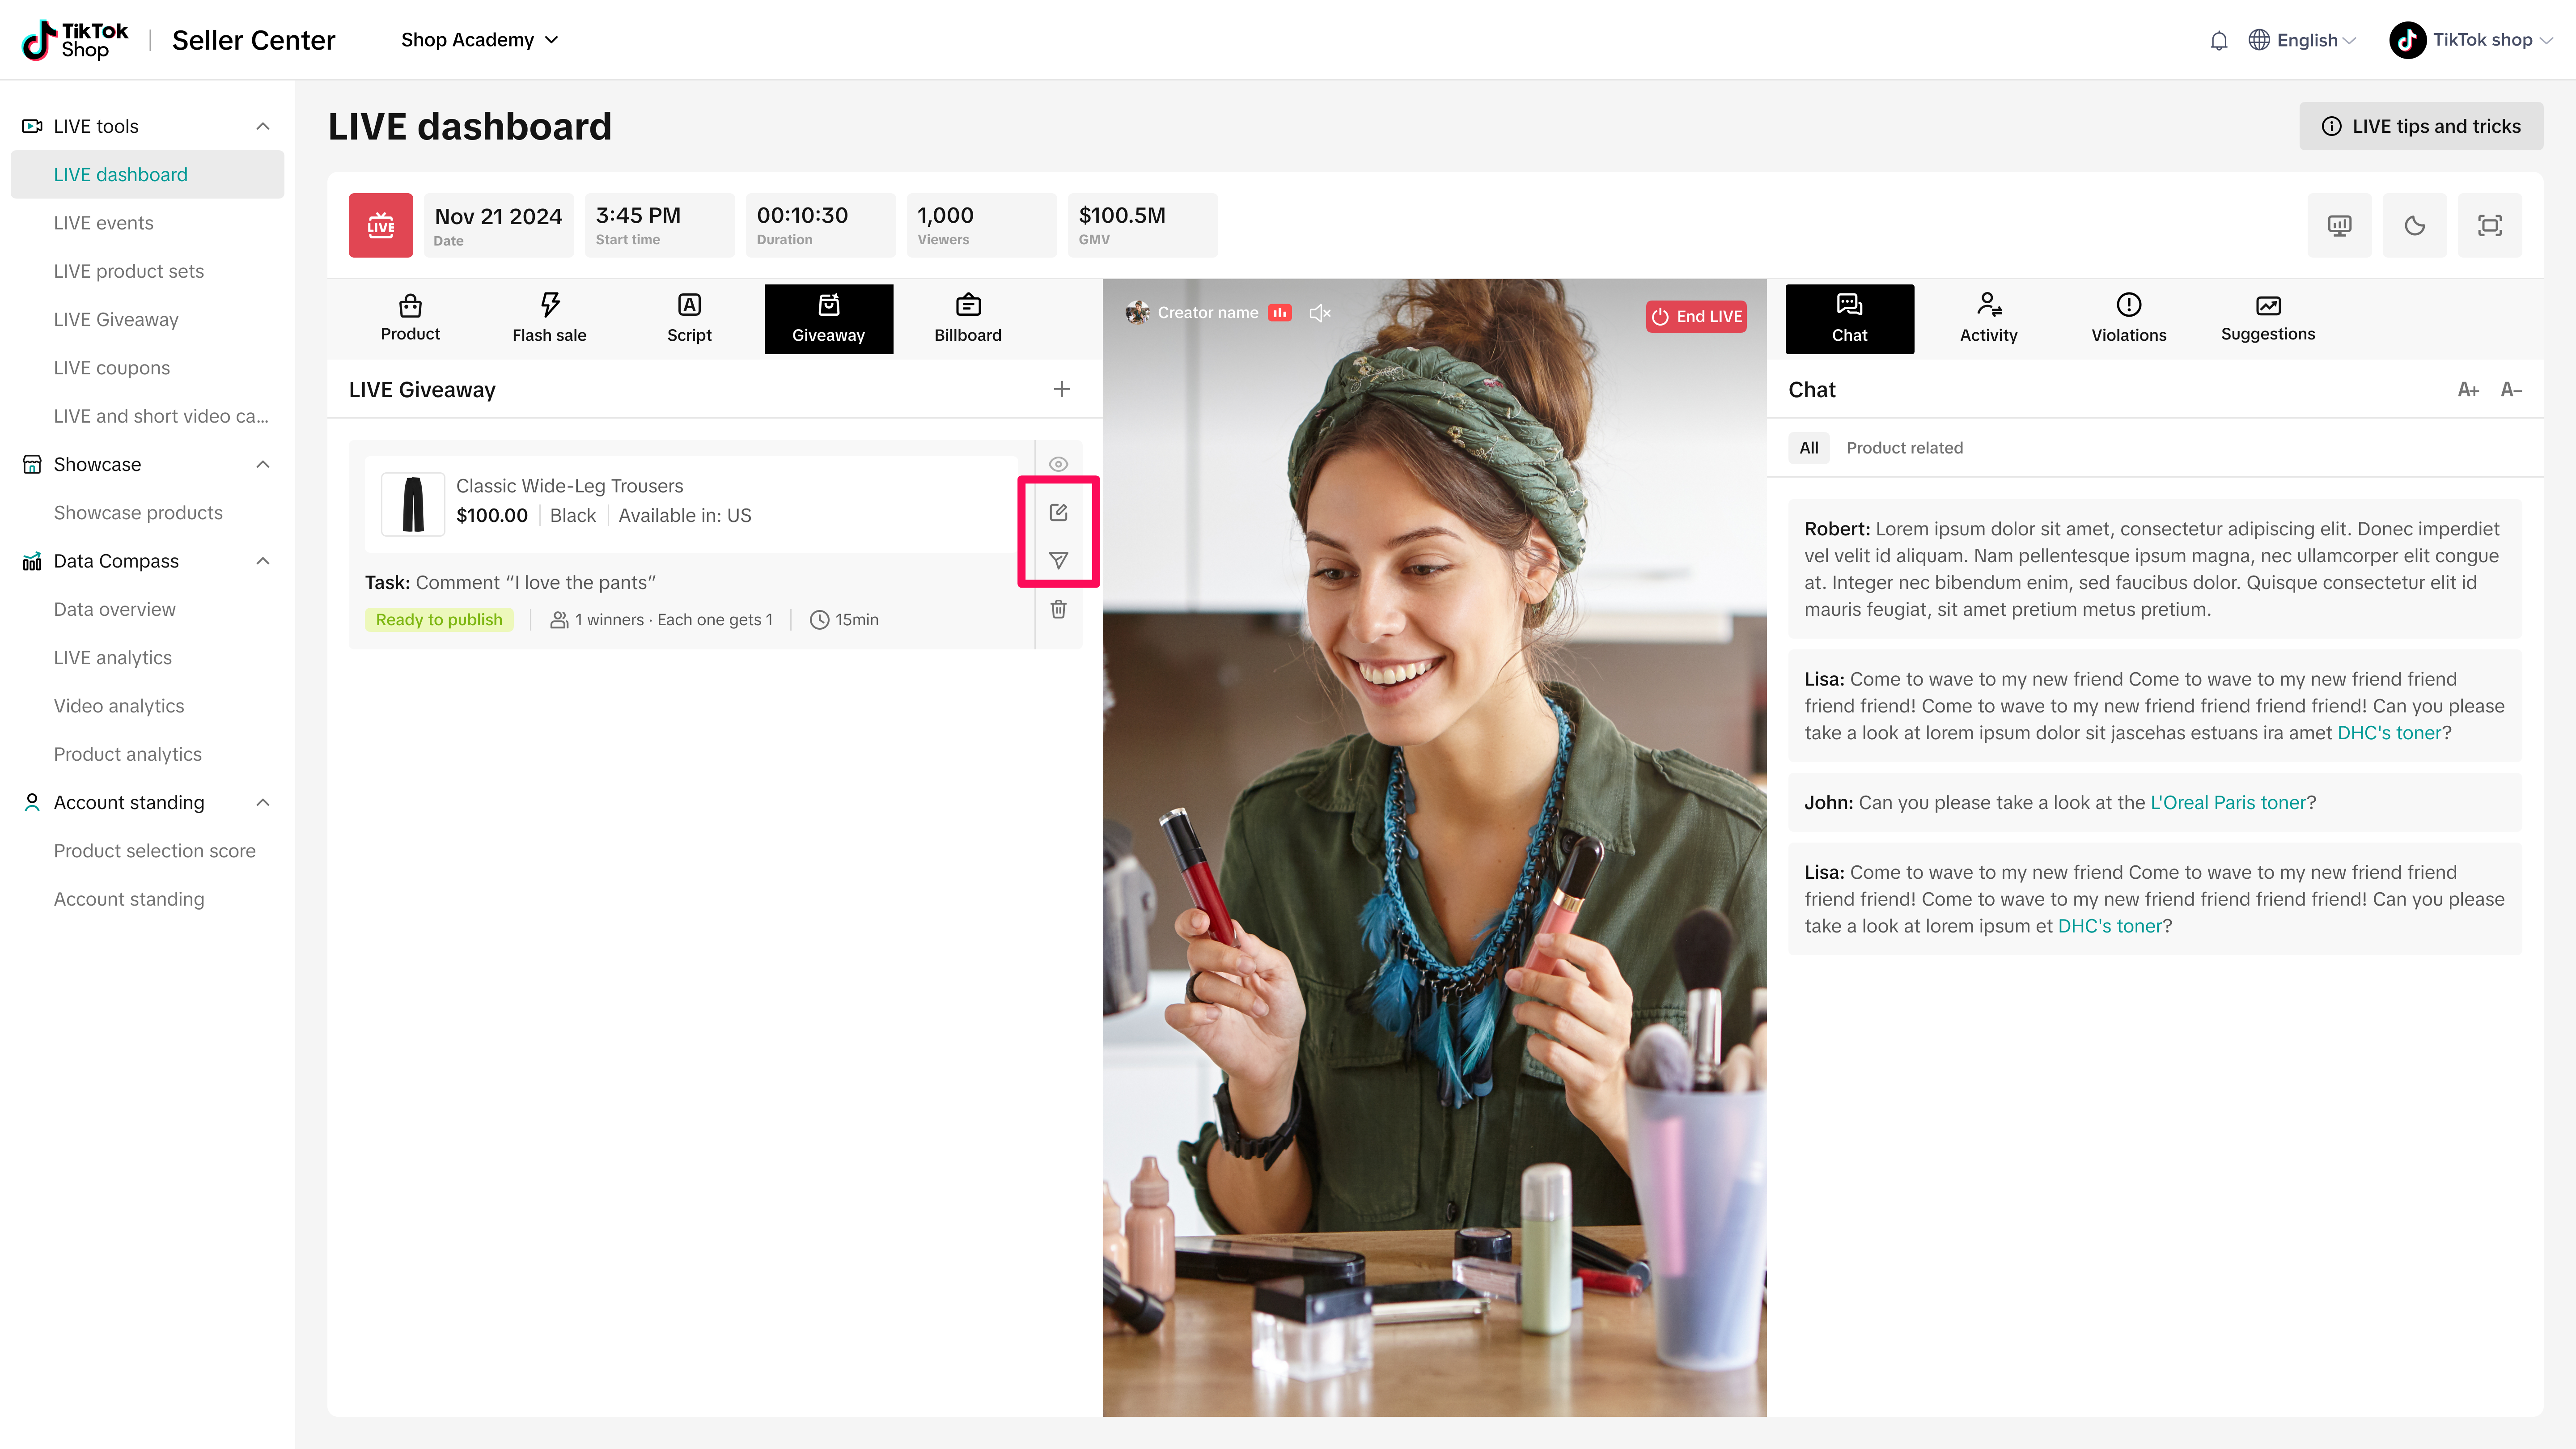Open the presentation screen icon
Viewport: 2576px width, 1449px height.
coord(2339,225)
